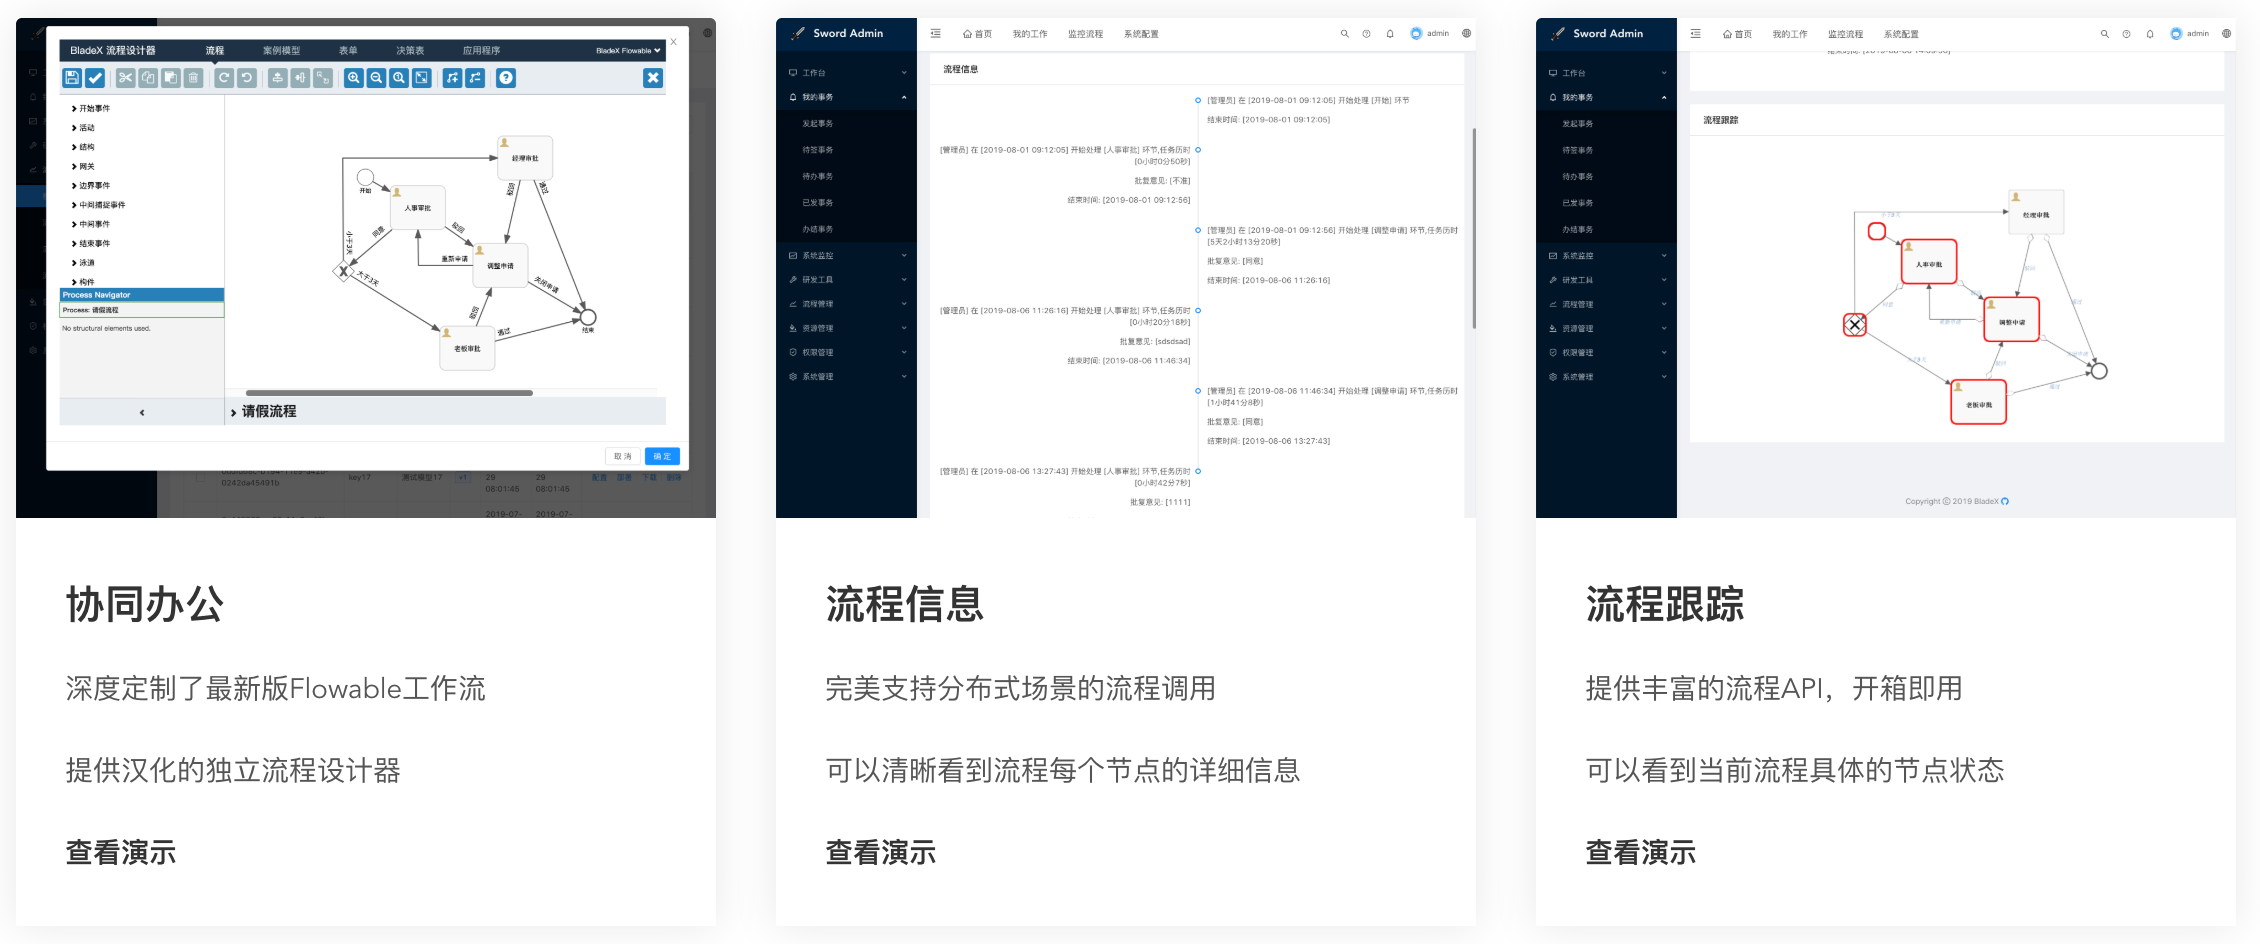Click the counter-clockwise Undo arrow in the designer
The image size is (2260, 944).
(247, 78)
